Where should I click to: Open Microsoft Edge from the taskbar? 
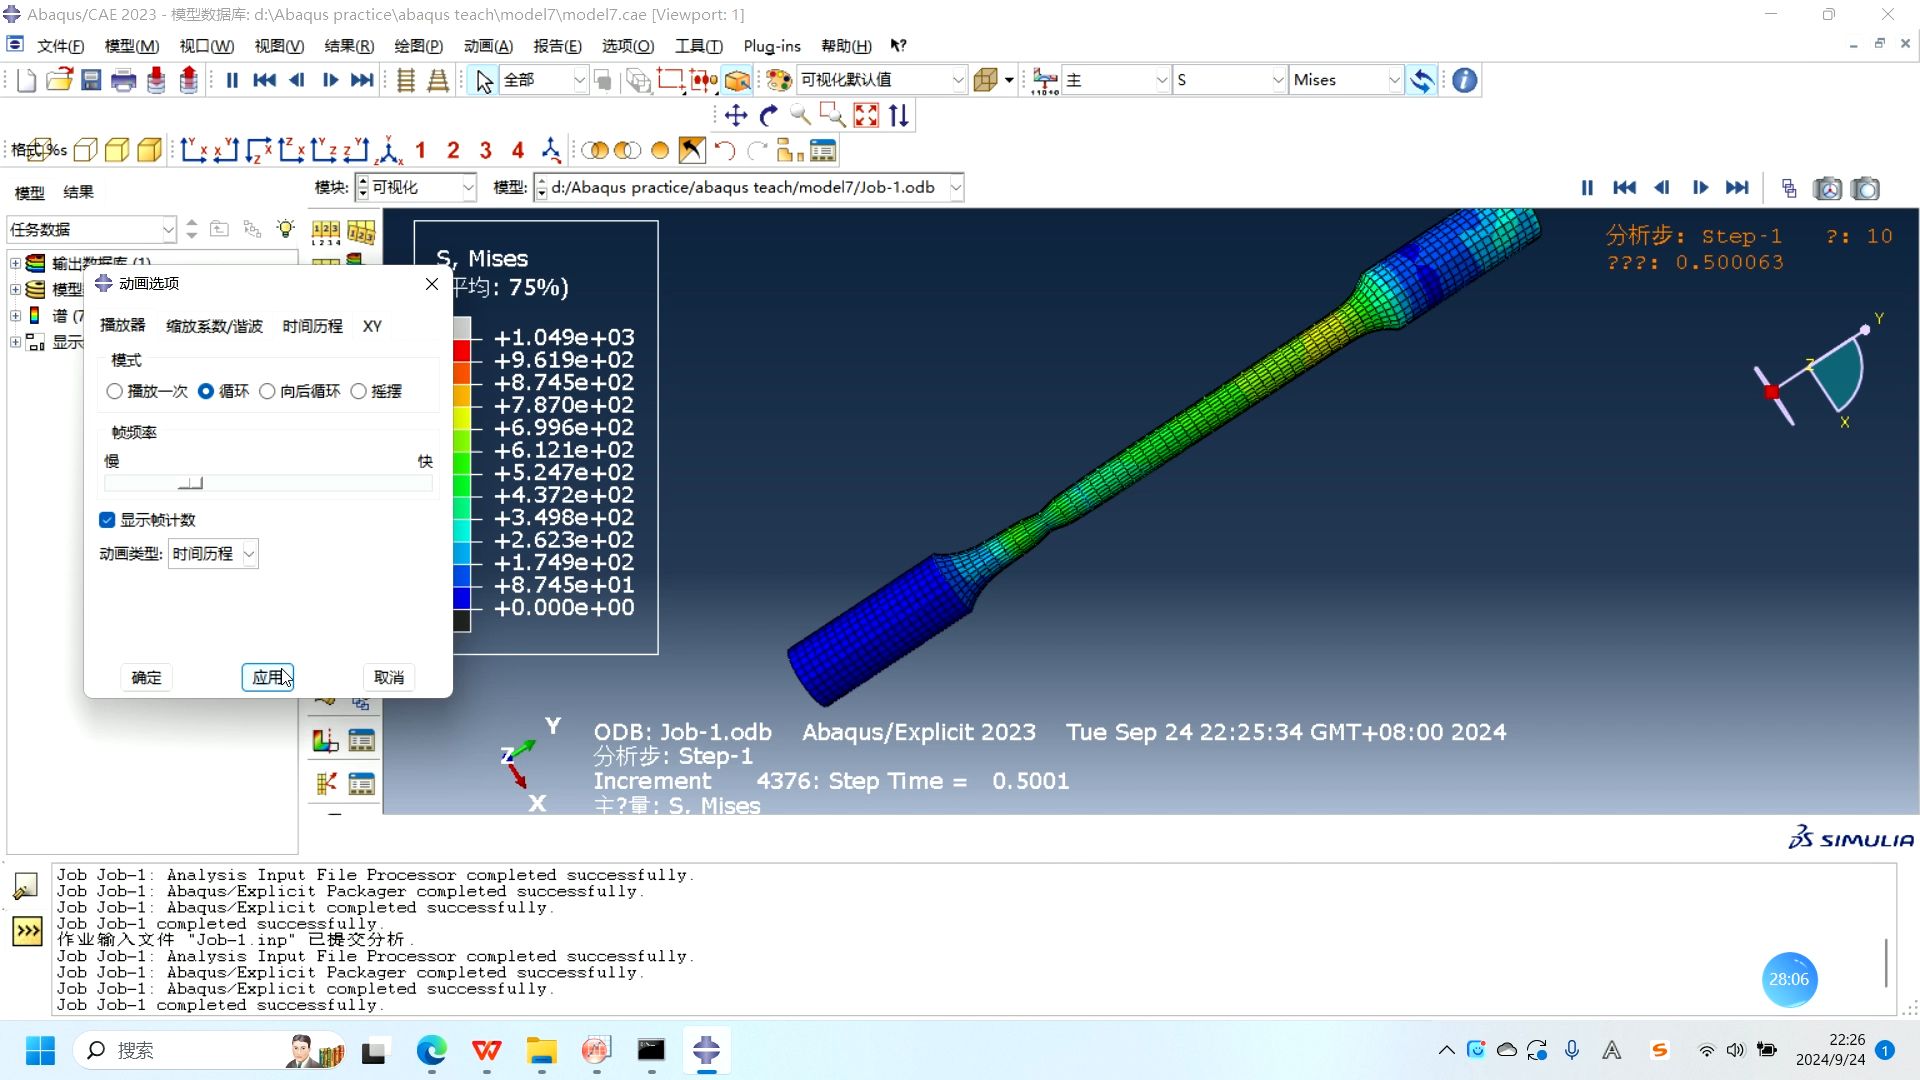(x=431, y=1050)
